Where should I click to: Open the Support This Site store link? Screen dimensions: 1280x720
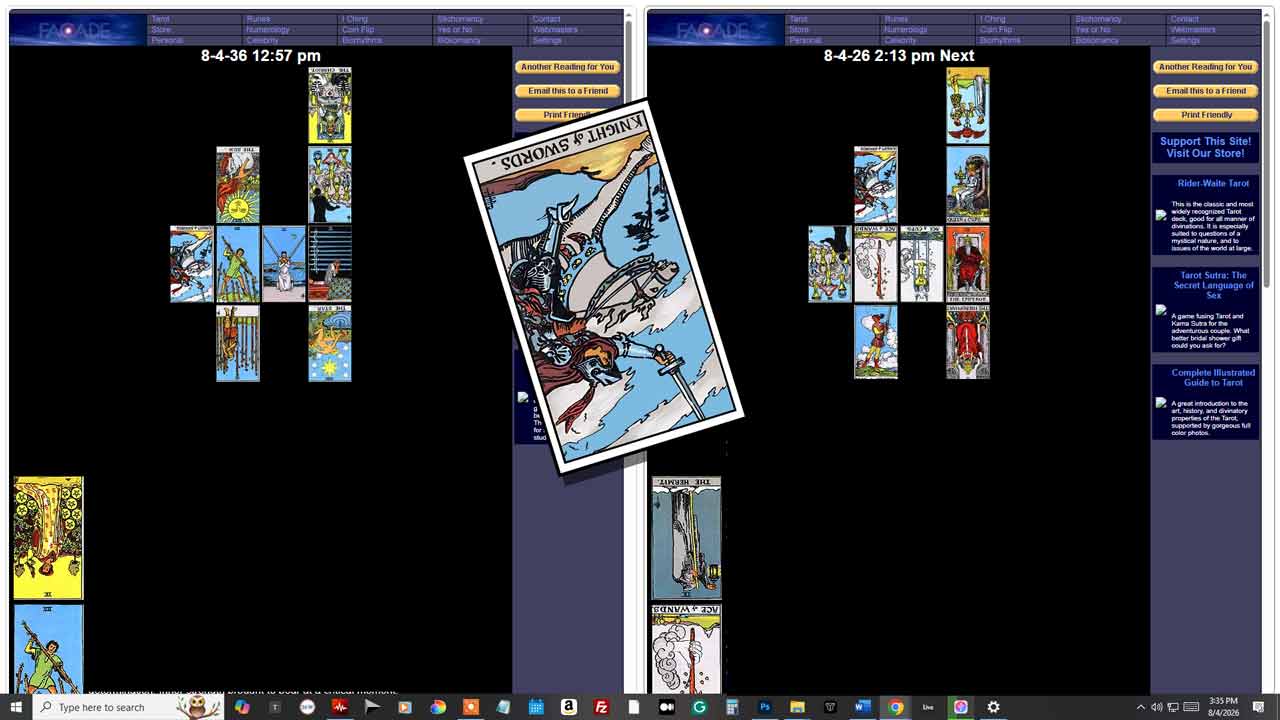click(1205, 147)
